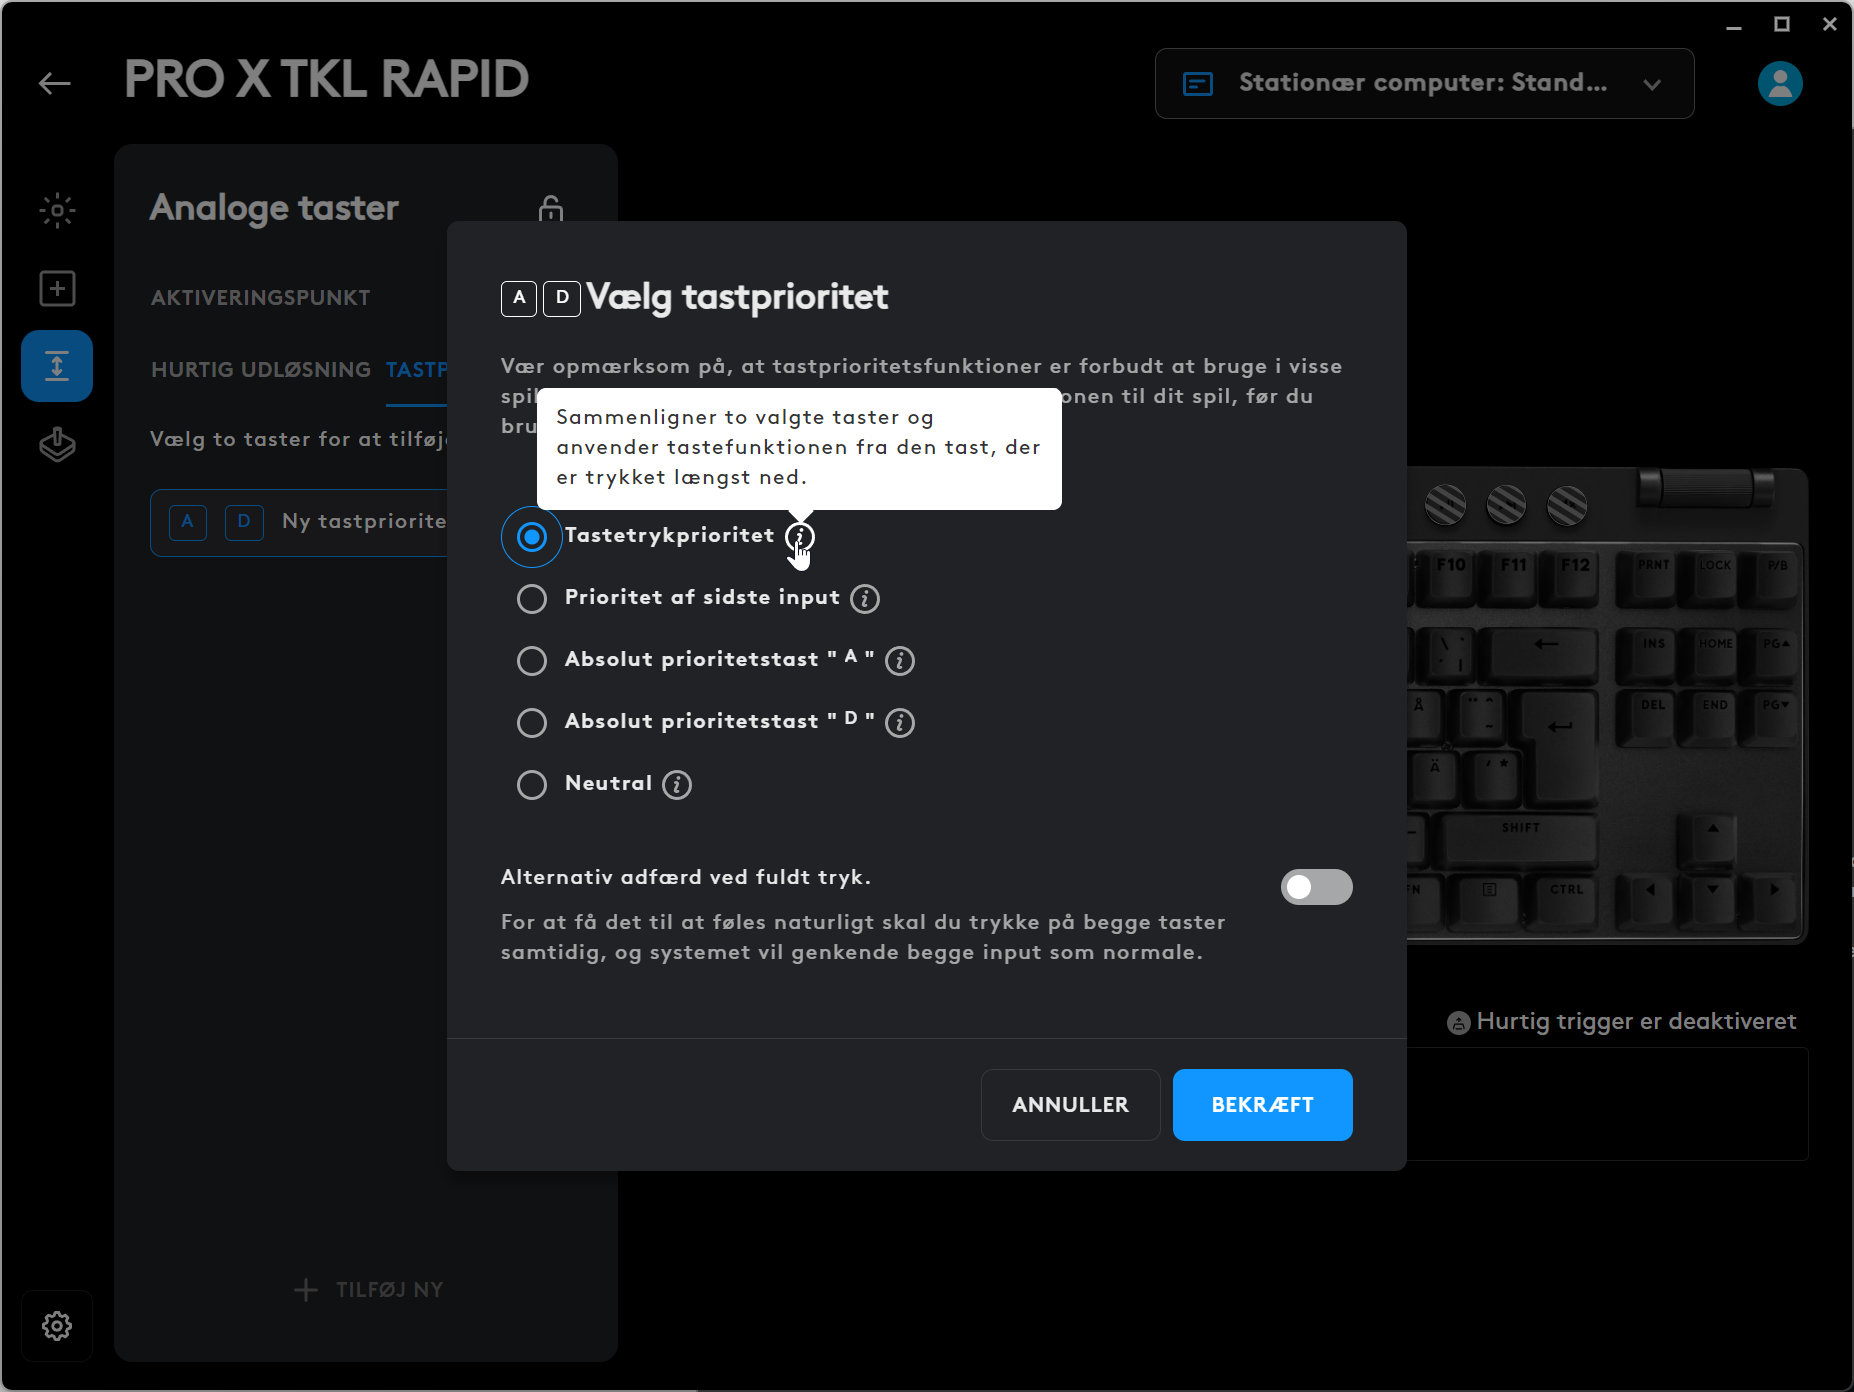The image size is (1854, 1392).
Task: Close the G HUB window
Action: tap(1830, 25)
